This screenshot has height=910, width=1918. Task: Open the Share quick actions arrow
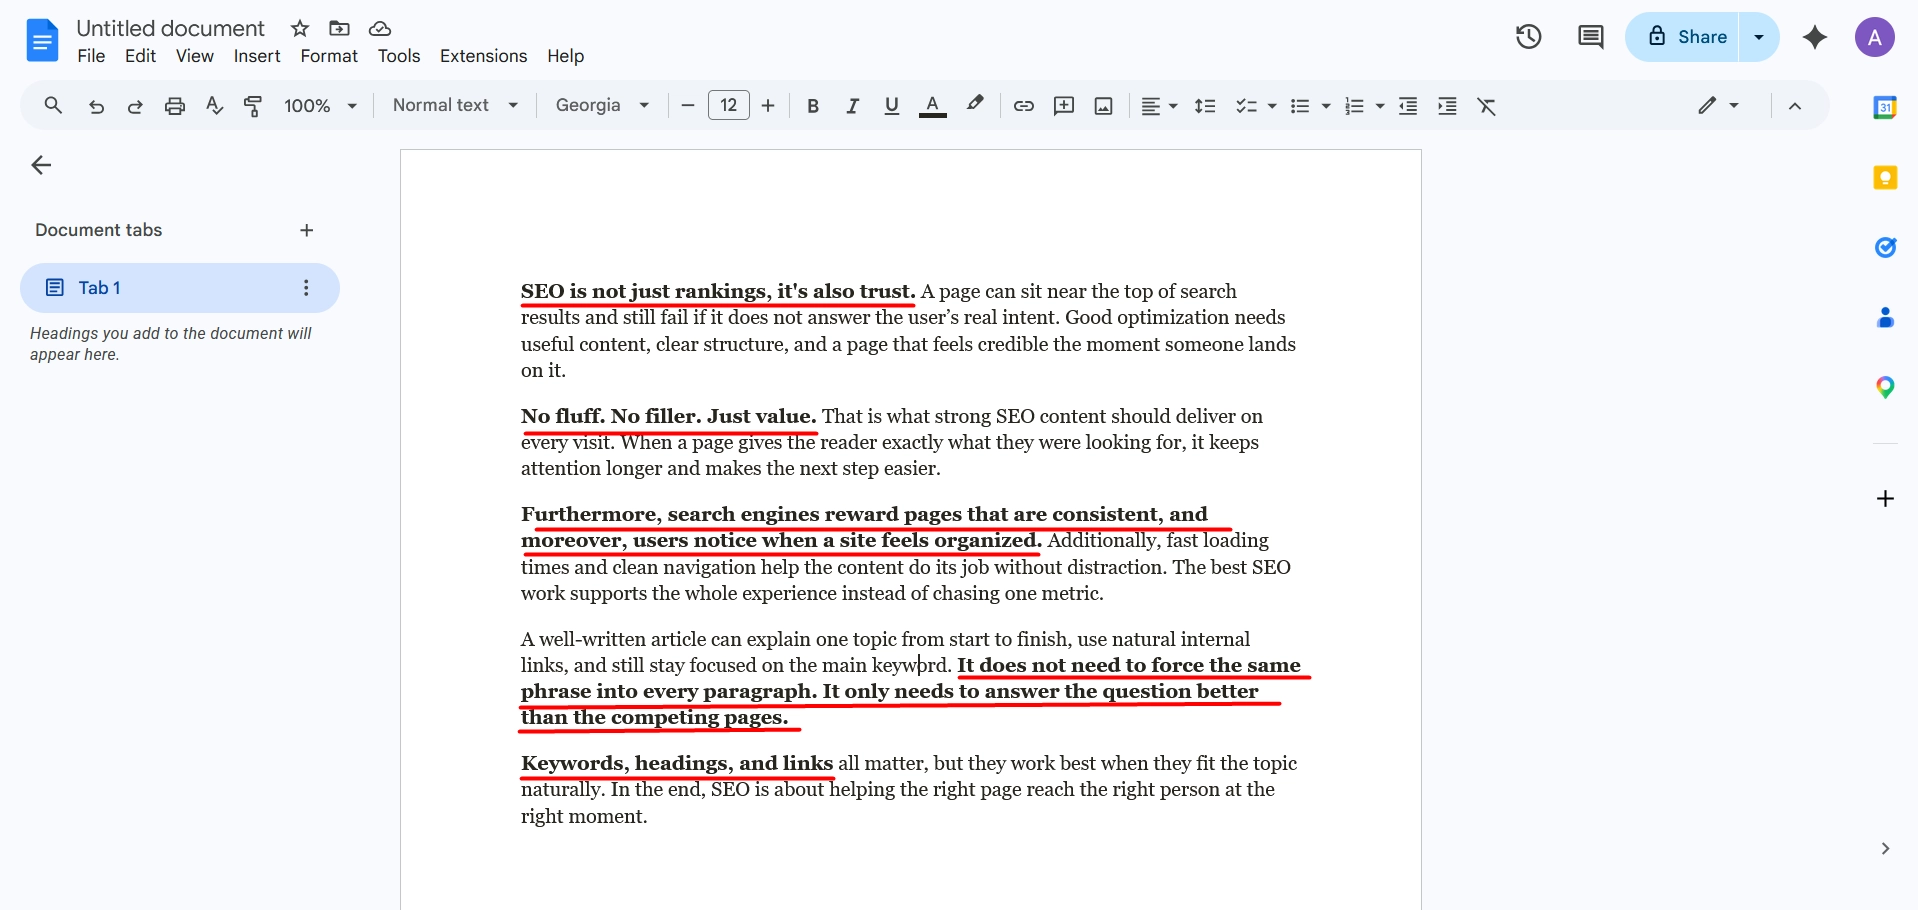coord(1759,37)
